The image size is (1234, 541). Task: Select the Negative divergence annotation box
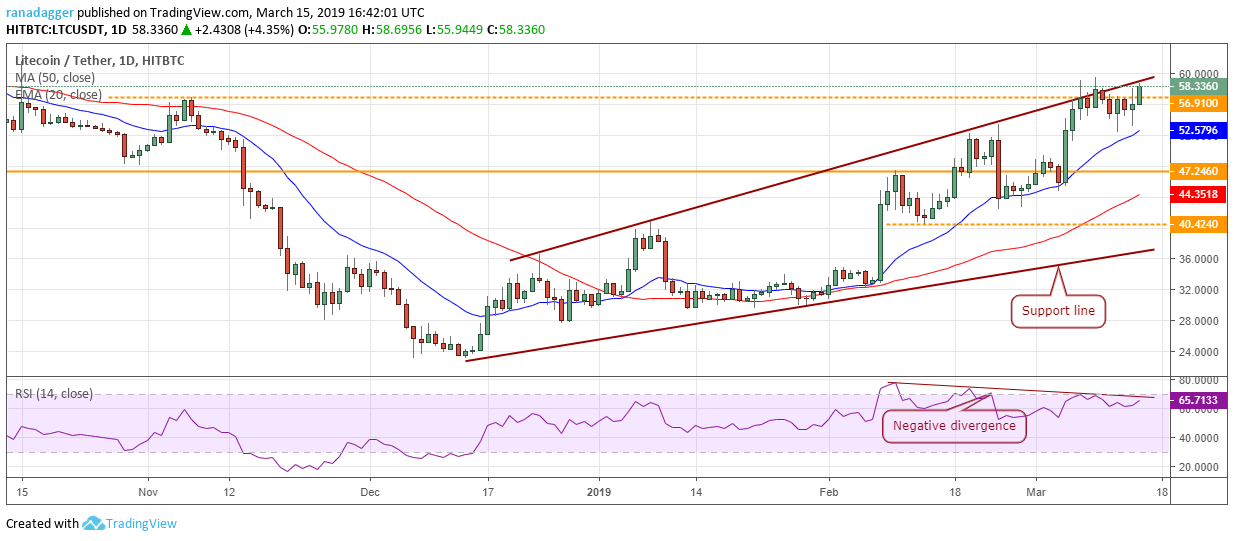point(954,426)
